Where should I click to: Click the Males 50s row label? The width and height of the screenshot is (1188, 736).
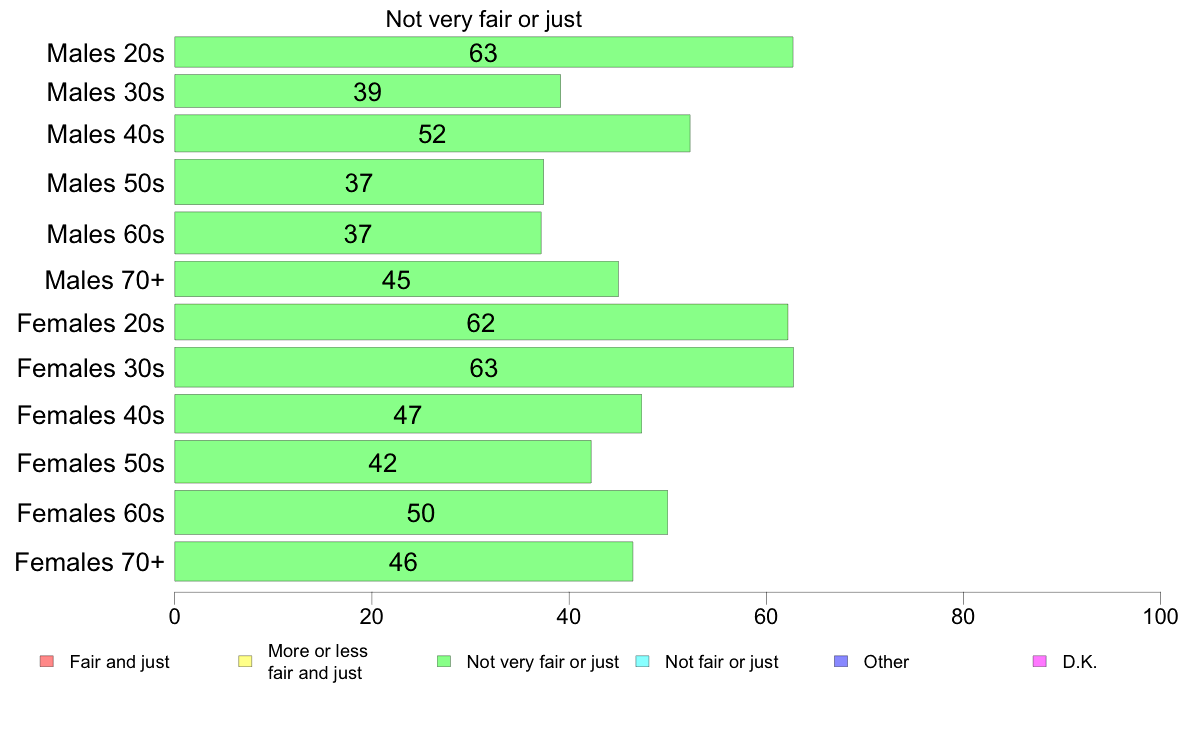click(105, 183)
